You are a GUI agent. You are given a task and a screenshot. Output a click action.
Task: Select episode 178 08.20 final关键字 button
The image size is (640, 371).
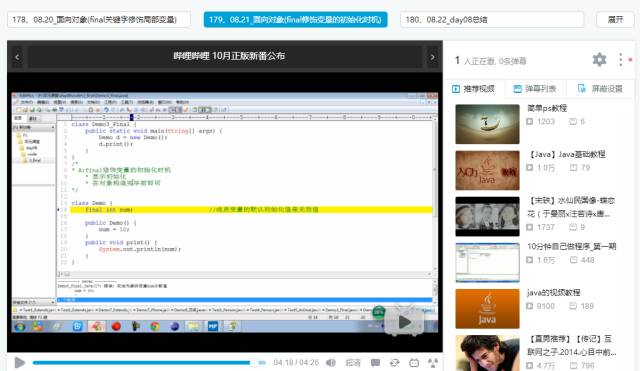point(98,20)
